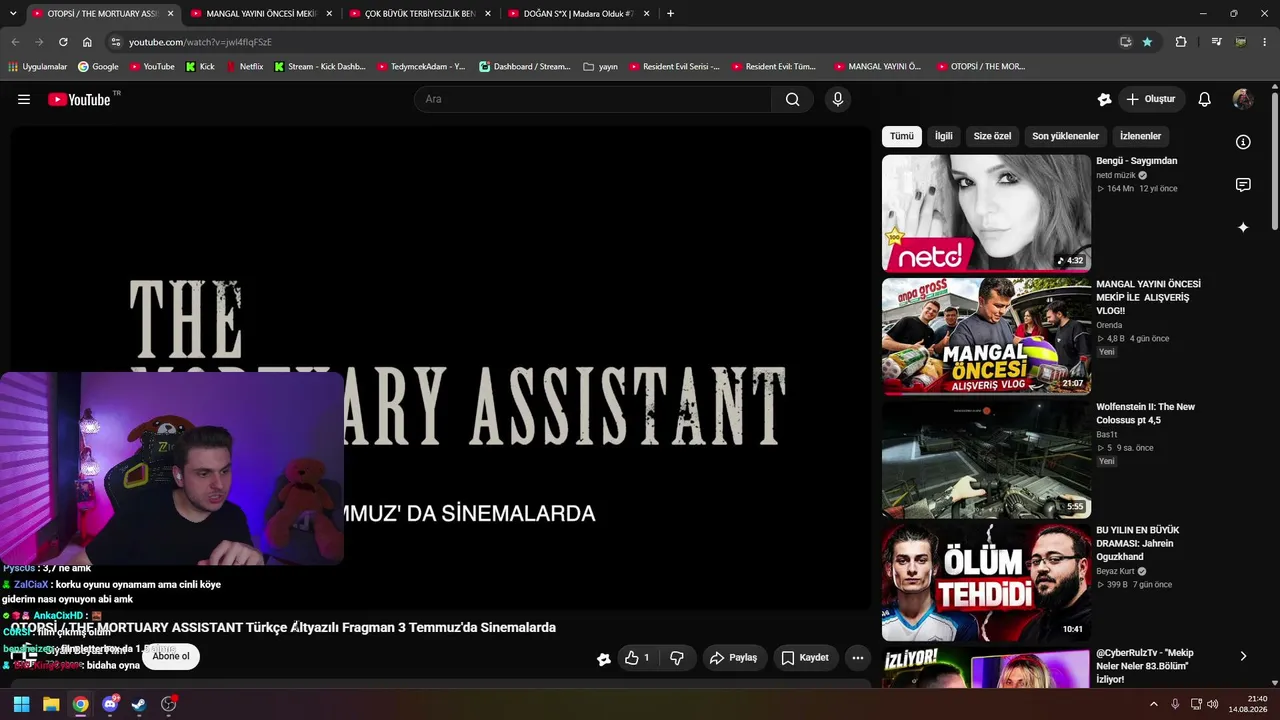The height and width of the screenshot is (720, 1280).
Task: Click the Oluştur create button
Action: [x=1151, y=99]
